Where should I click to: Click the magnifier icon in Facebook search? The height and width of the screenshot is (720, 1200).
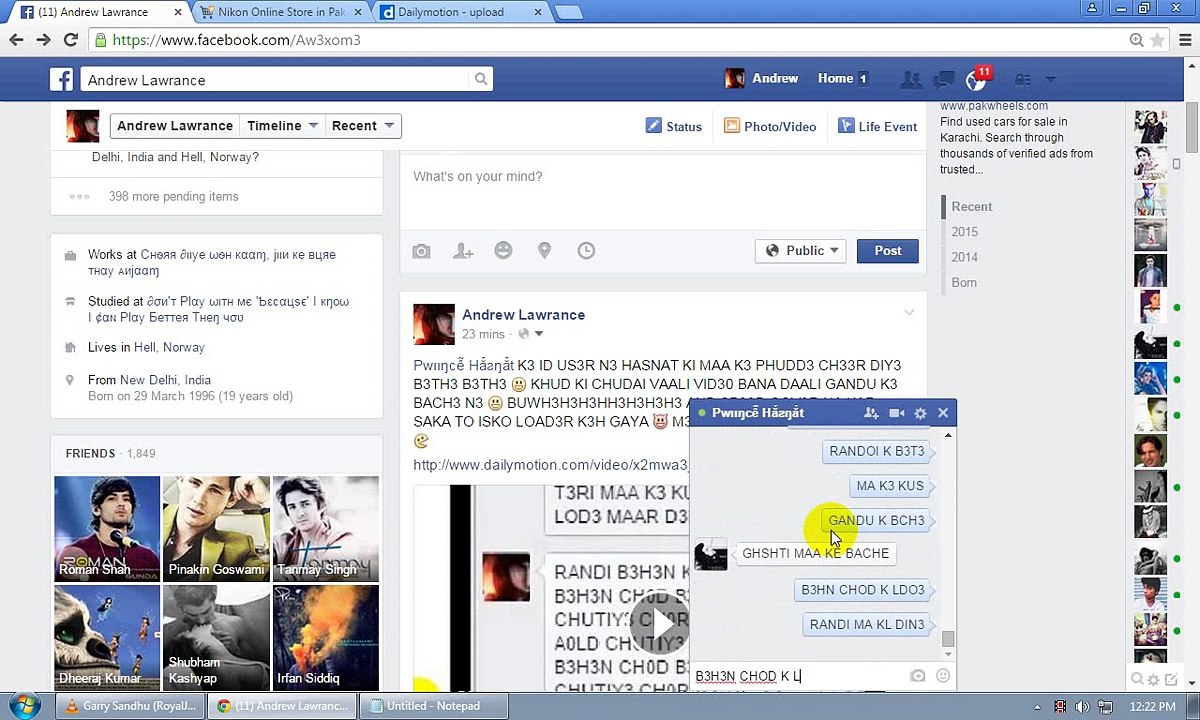[481, 79]
